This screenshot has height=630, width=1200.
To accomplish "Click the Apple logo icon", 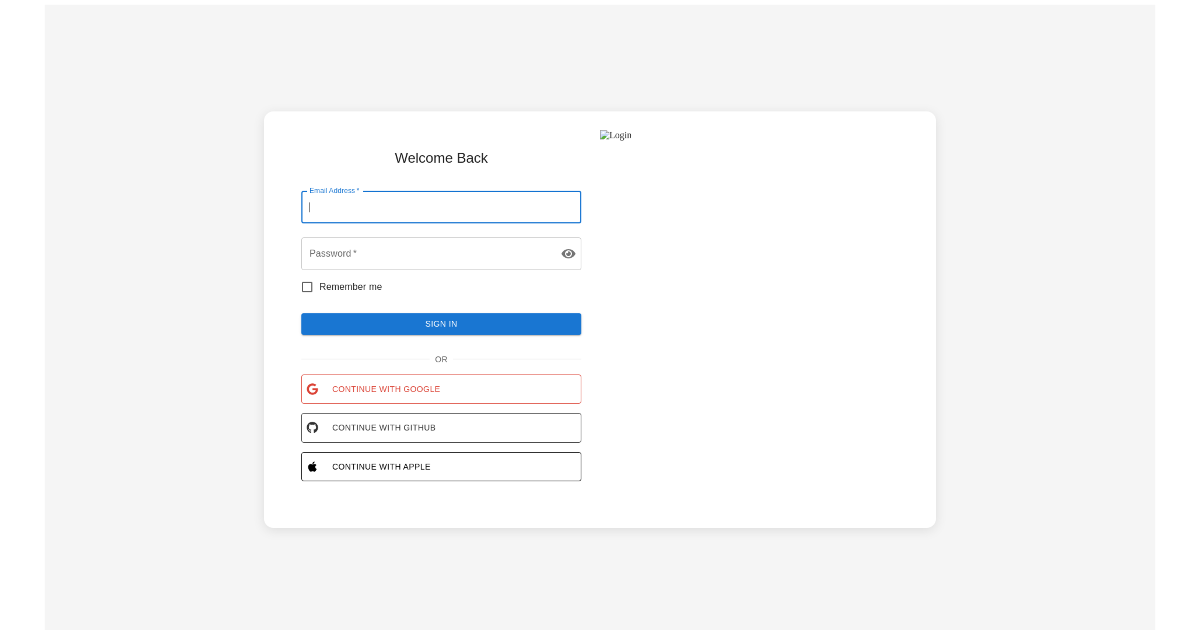I will pyautogui.click(x=313, y=466).
